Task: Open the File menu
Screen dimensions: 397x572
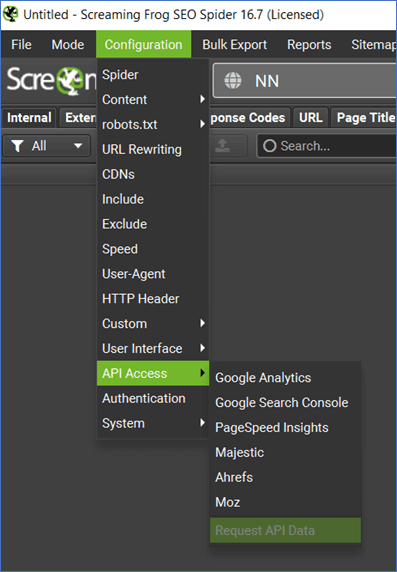Action: pos(21,45)
